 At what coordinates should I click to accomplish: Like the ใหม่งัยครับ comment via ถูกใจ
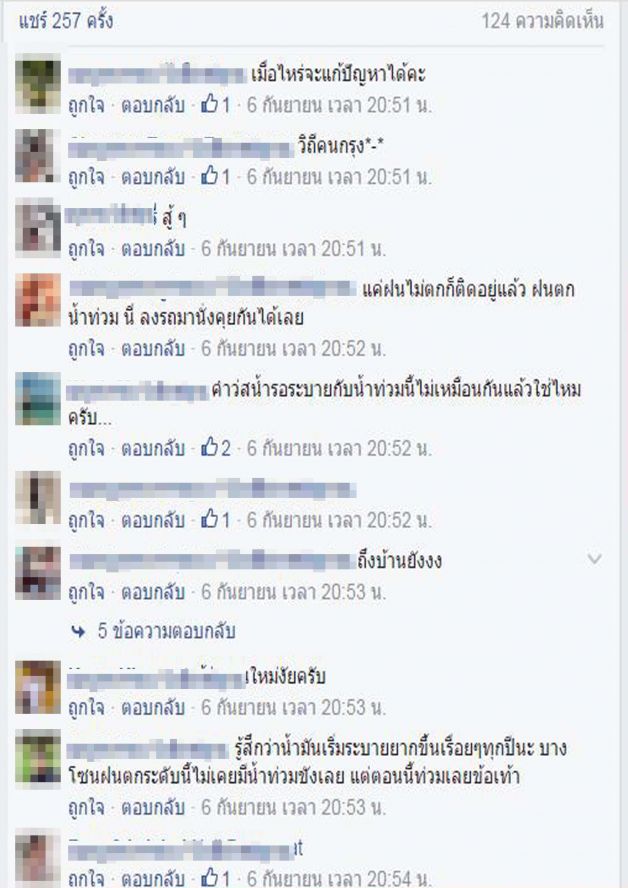pos(86,707)
